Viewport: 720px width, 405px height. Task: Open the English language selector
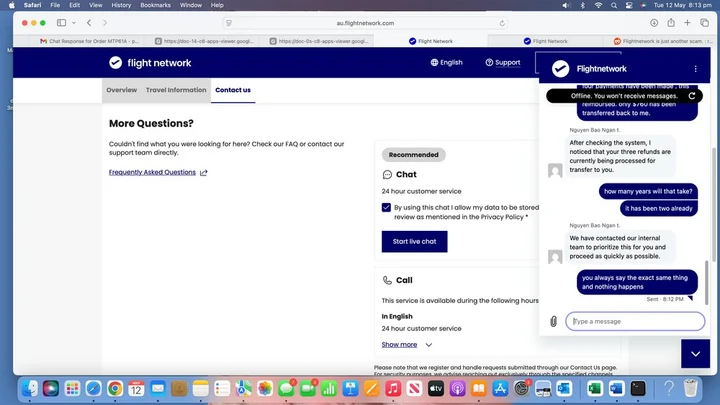tap(446, 62)
